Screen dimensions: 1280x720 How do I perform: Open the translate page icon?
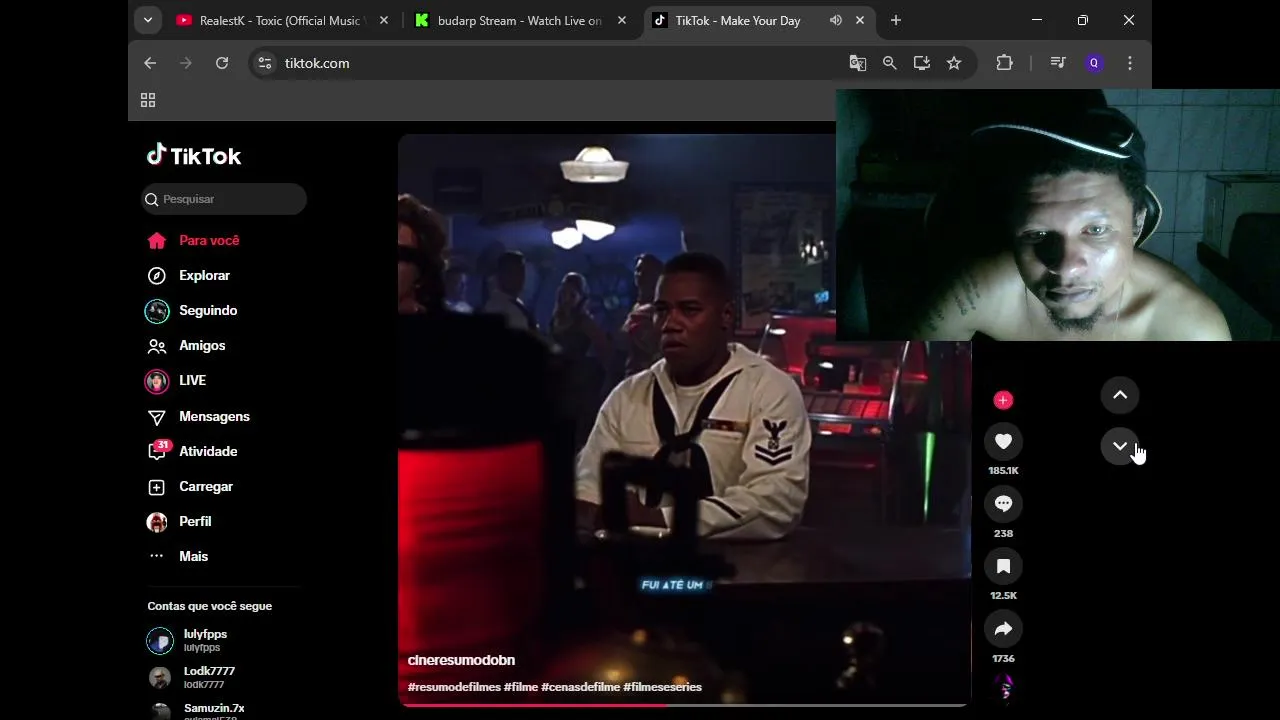coord(858,63)
